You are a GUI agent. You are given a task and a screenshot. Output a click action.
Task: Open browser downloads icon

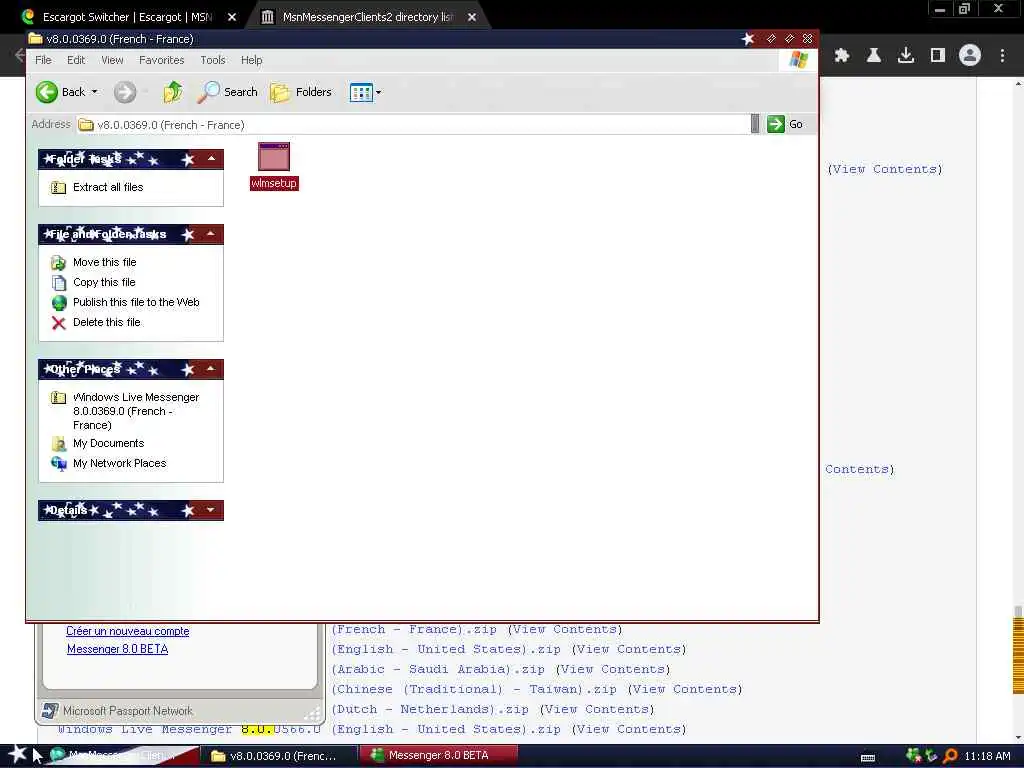tap(906, 56)
